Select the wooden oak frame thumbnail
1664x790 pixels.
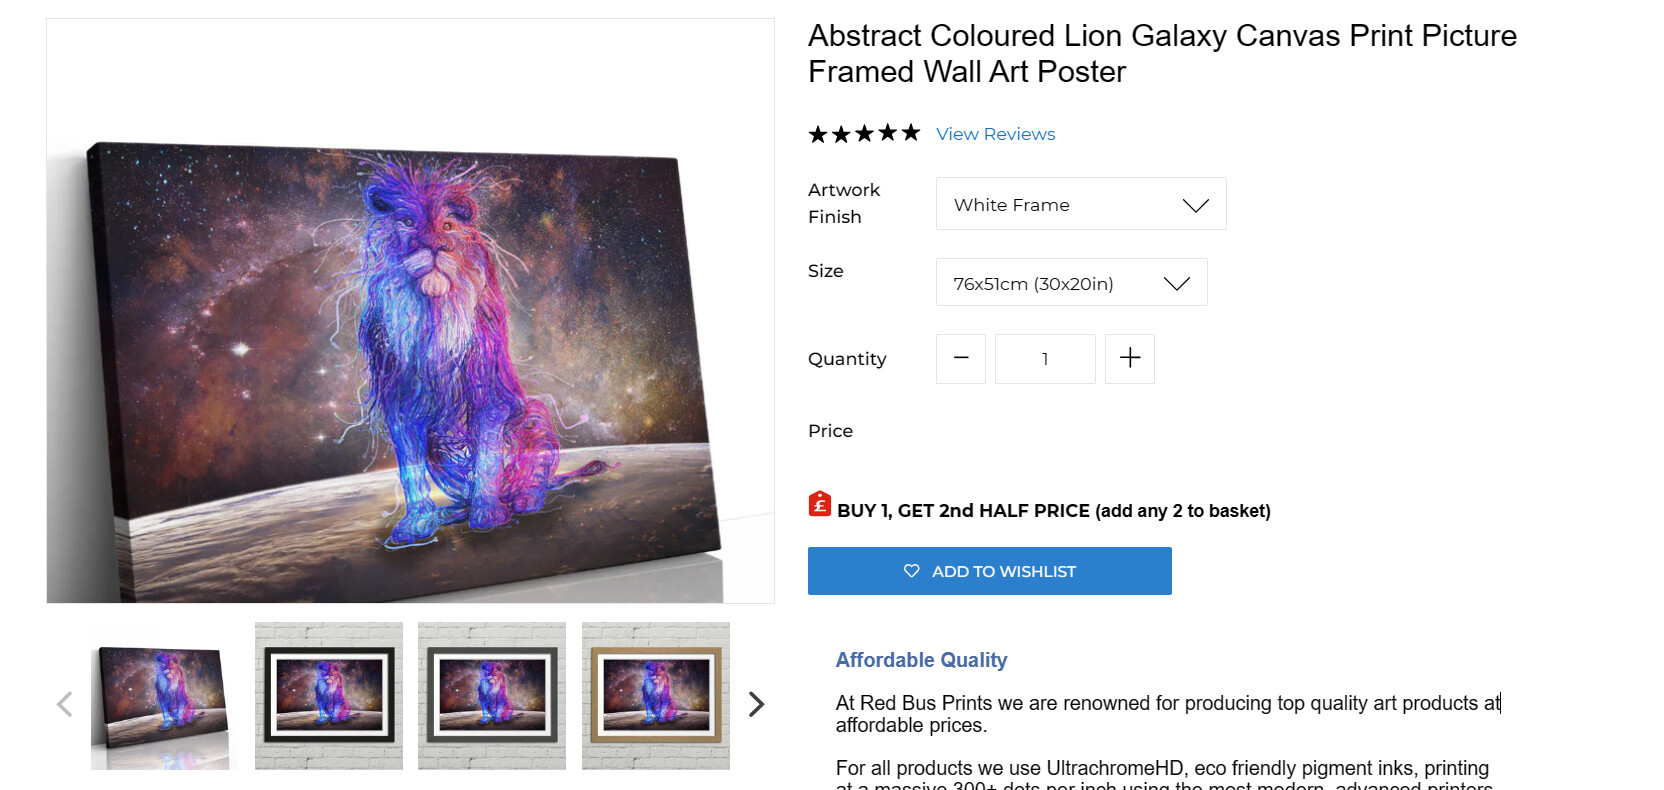pos(656,696)
